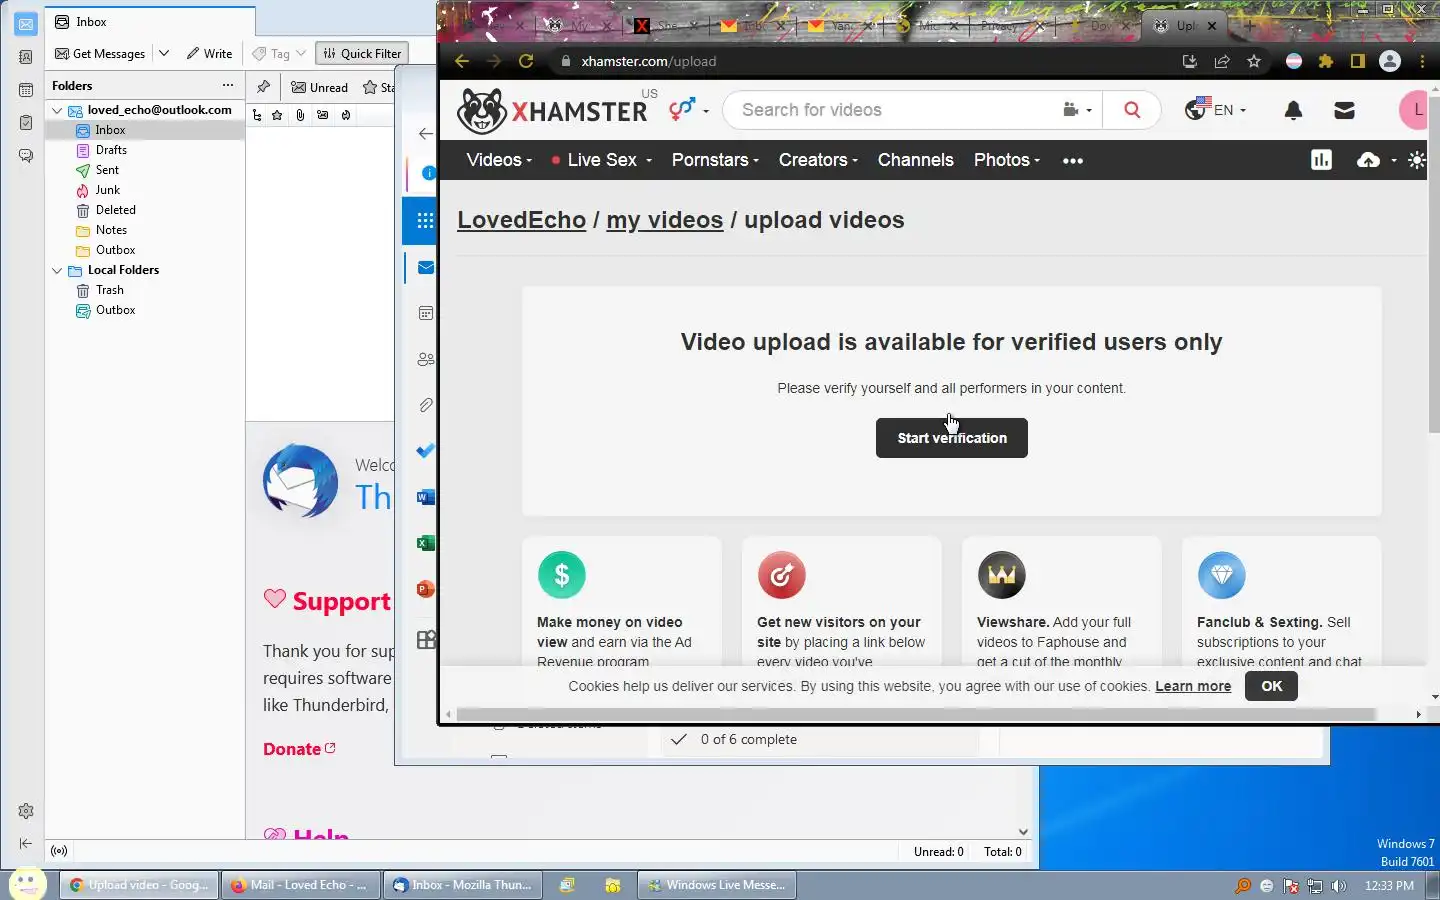1440x900 pixels.
Task: Bookmark page with star icon
Action: (1254, 61)
